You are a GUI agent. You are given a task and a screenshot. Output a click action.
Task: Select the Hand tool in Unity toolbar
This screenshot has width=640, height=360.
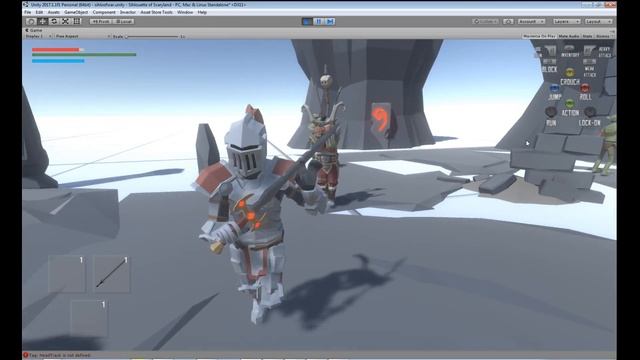coord(31,21)
